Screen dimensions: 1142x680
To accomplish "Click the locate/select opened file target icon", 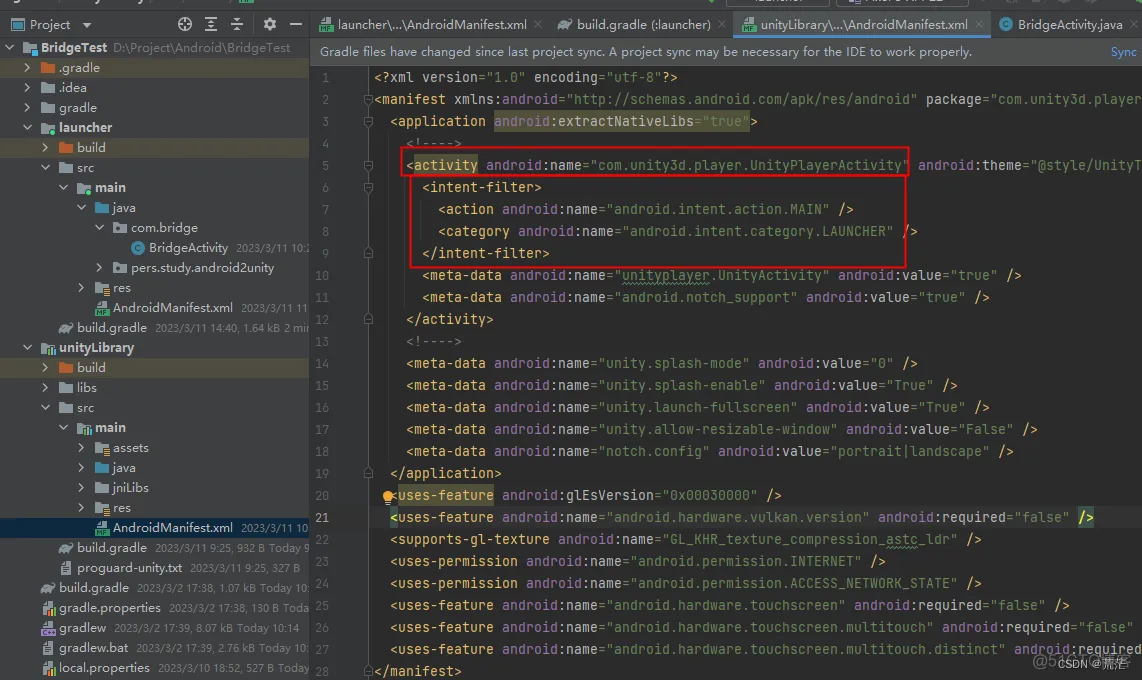I will click(185, 25).
